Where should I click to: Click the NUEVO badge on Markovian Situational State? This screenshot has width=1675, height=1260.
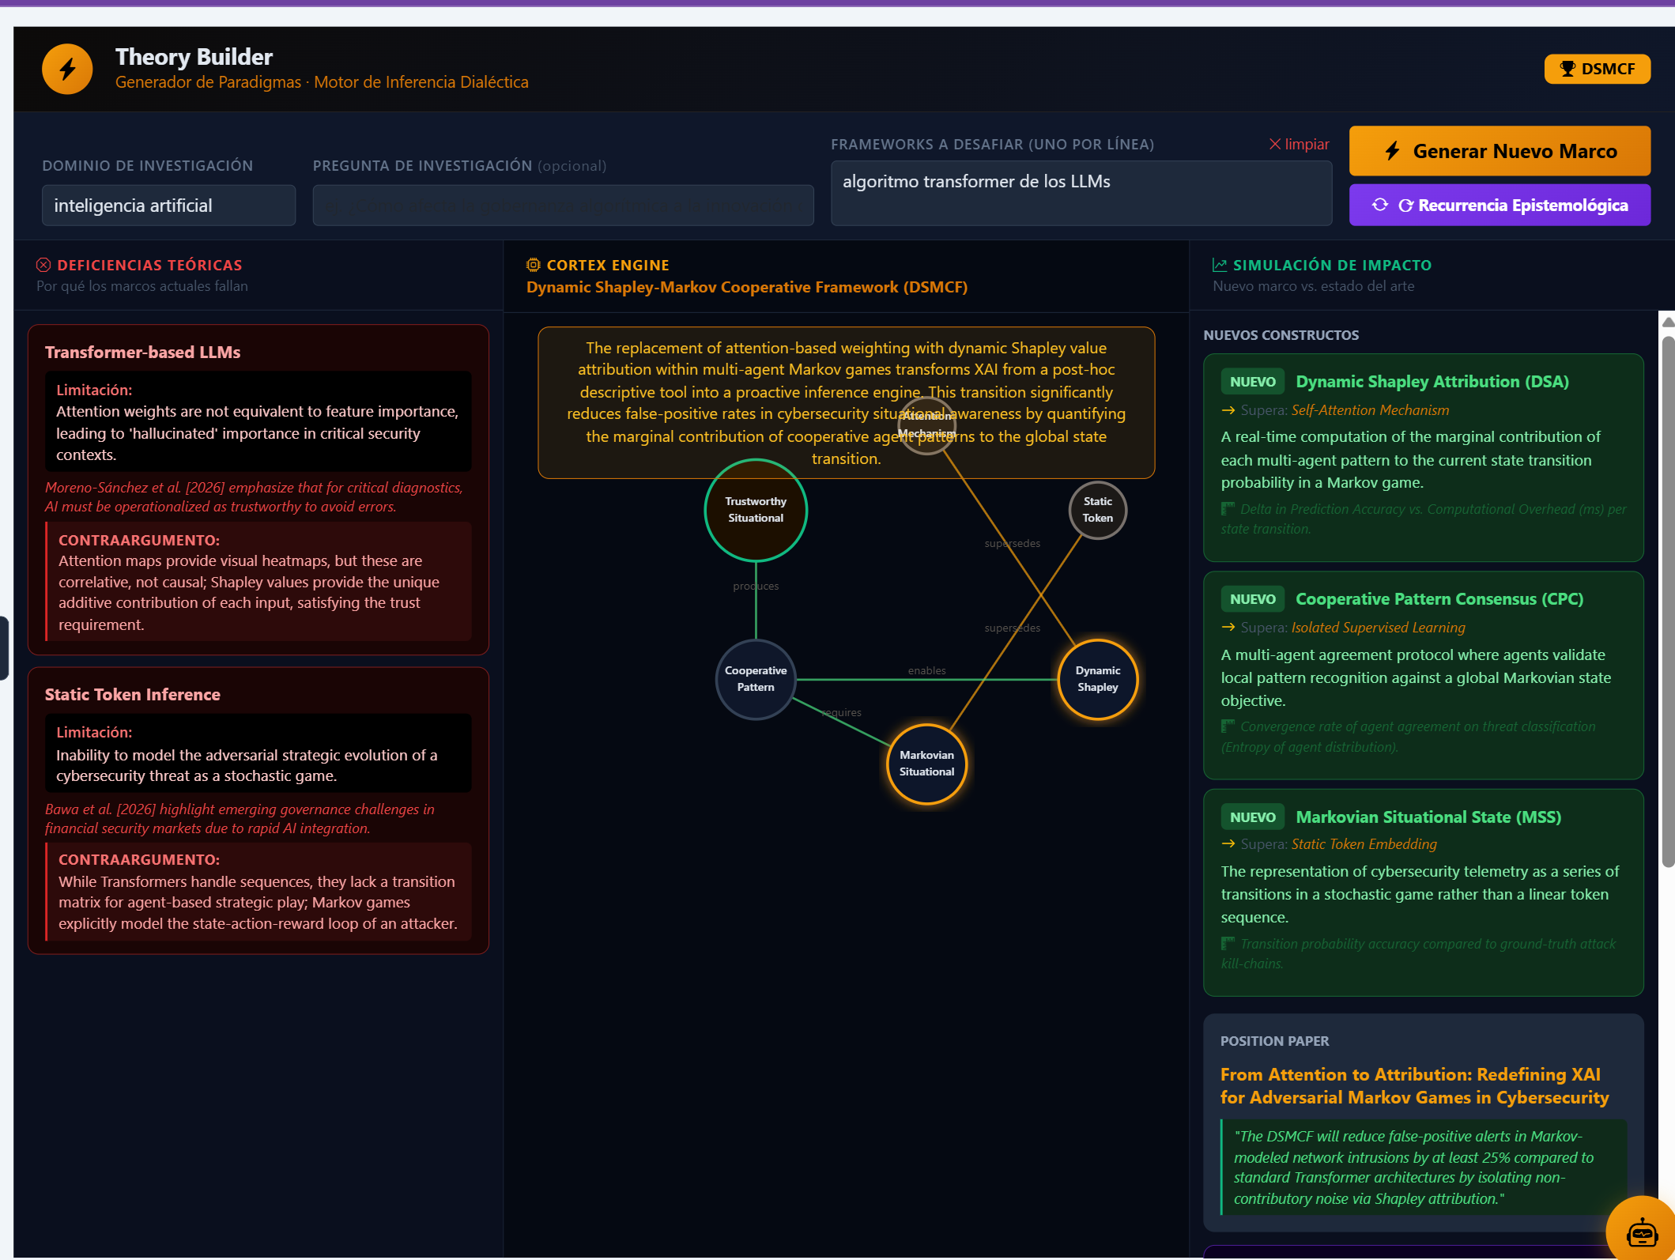(x=1252, y=817)
